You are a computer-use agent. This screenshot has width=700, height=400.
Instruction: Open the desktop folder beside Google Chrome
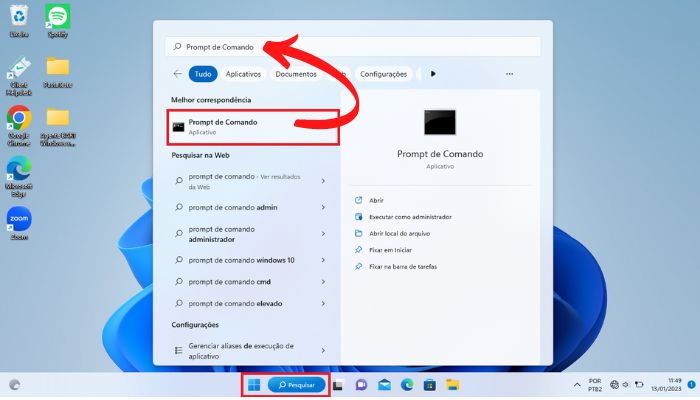[58, 127]
